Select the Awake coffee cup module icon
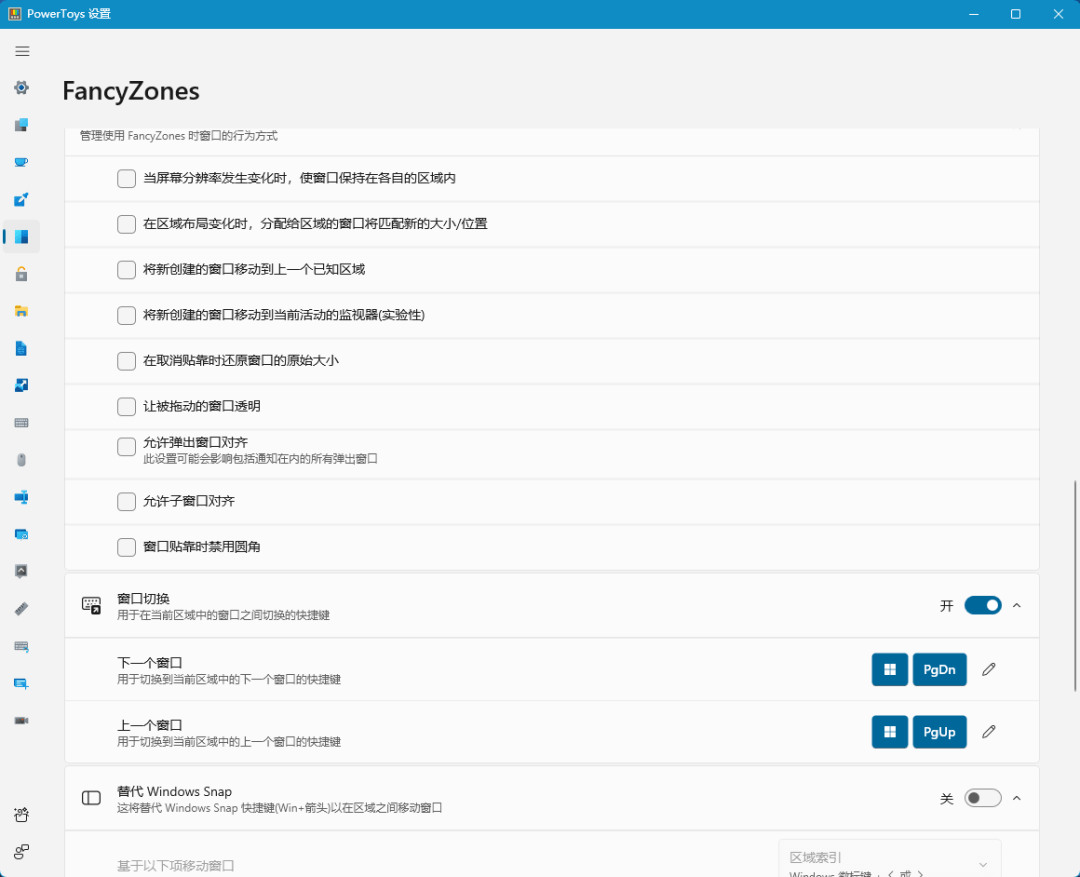Screen dimensions: 1080x877 (x=21, y=162)
